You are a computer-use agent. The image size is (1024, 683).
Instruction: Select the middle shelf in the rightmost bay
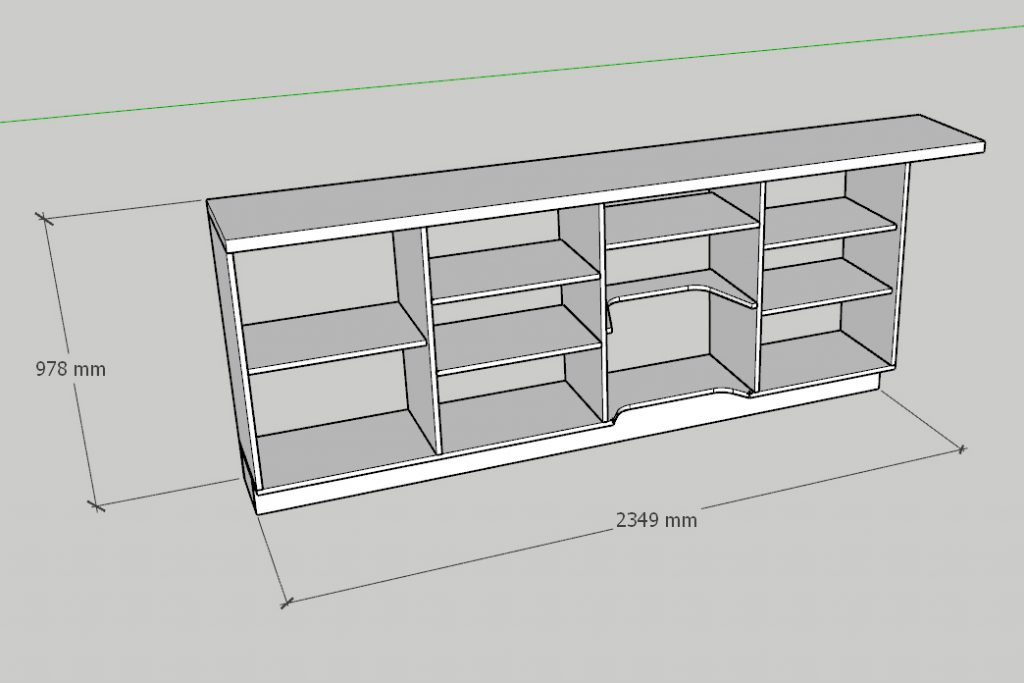(x=825, y=285)
